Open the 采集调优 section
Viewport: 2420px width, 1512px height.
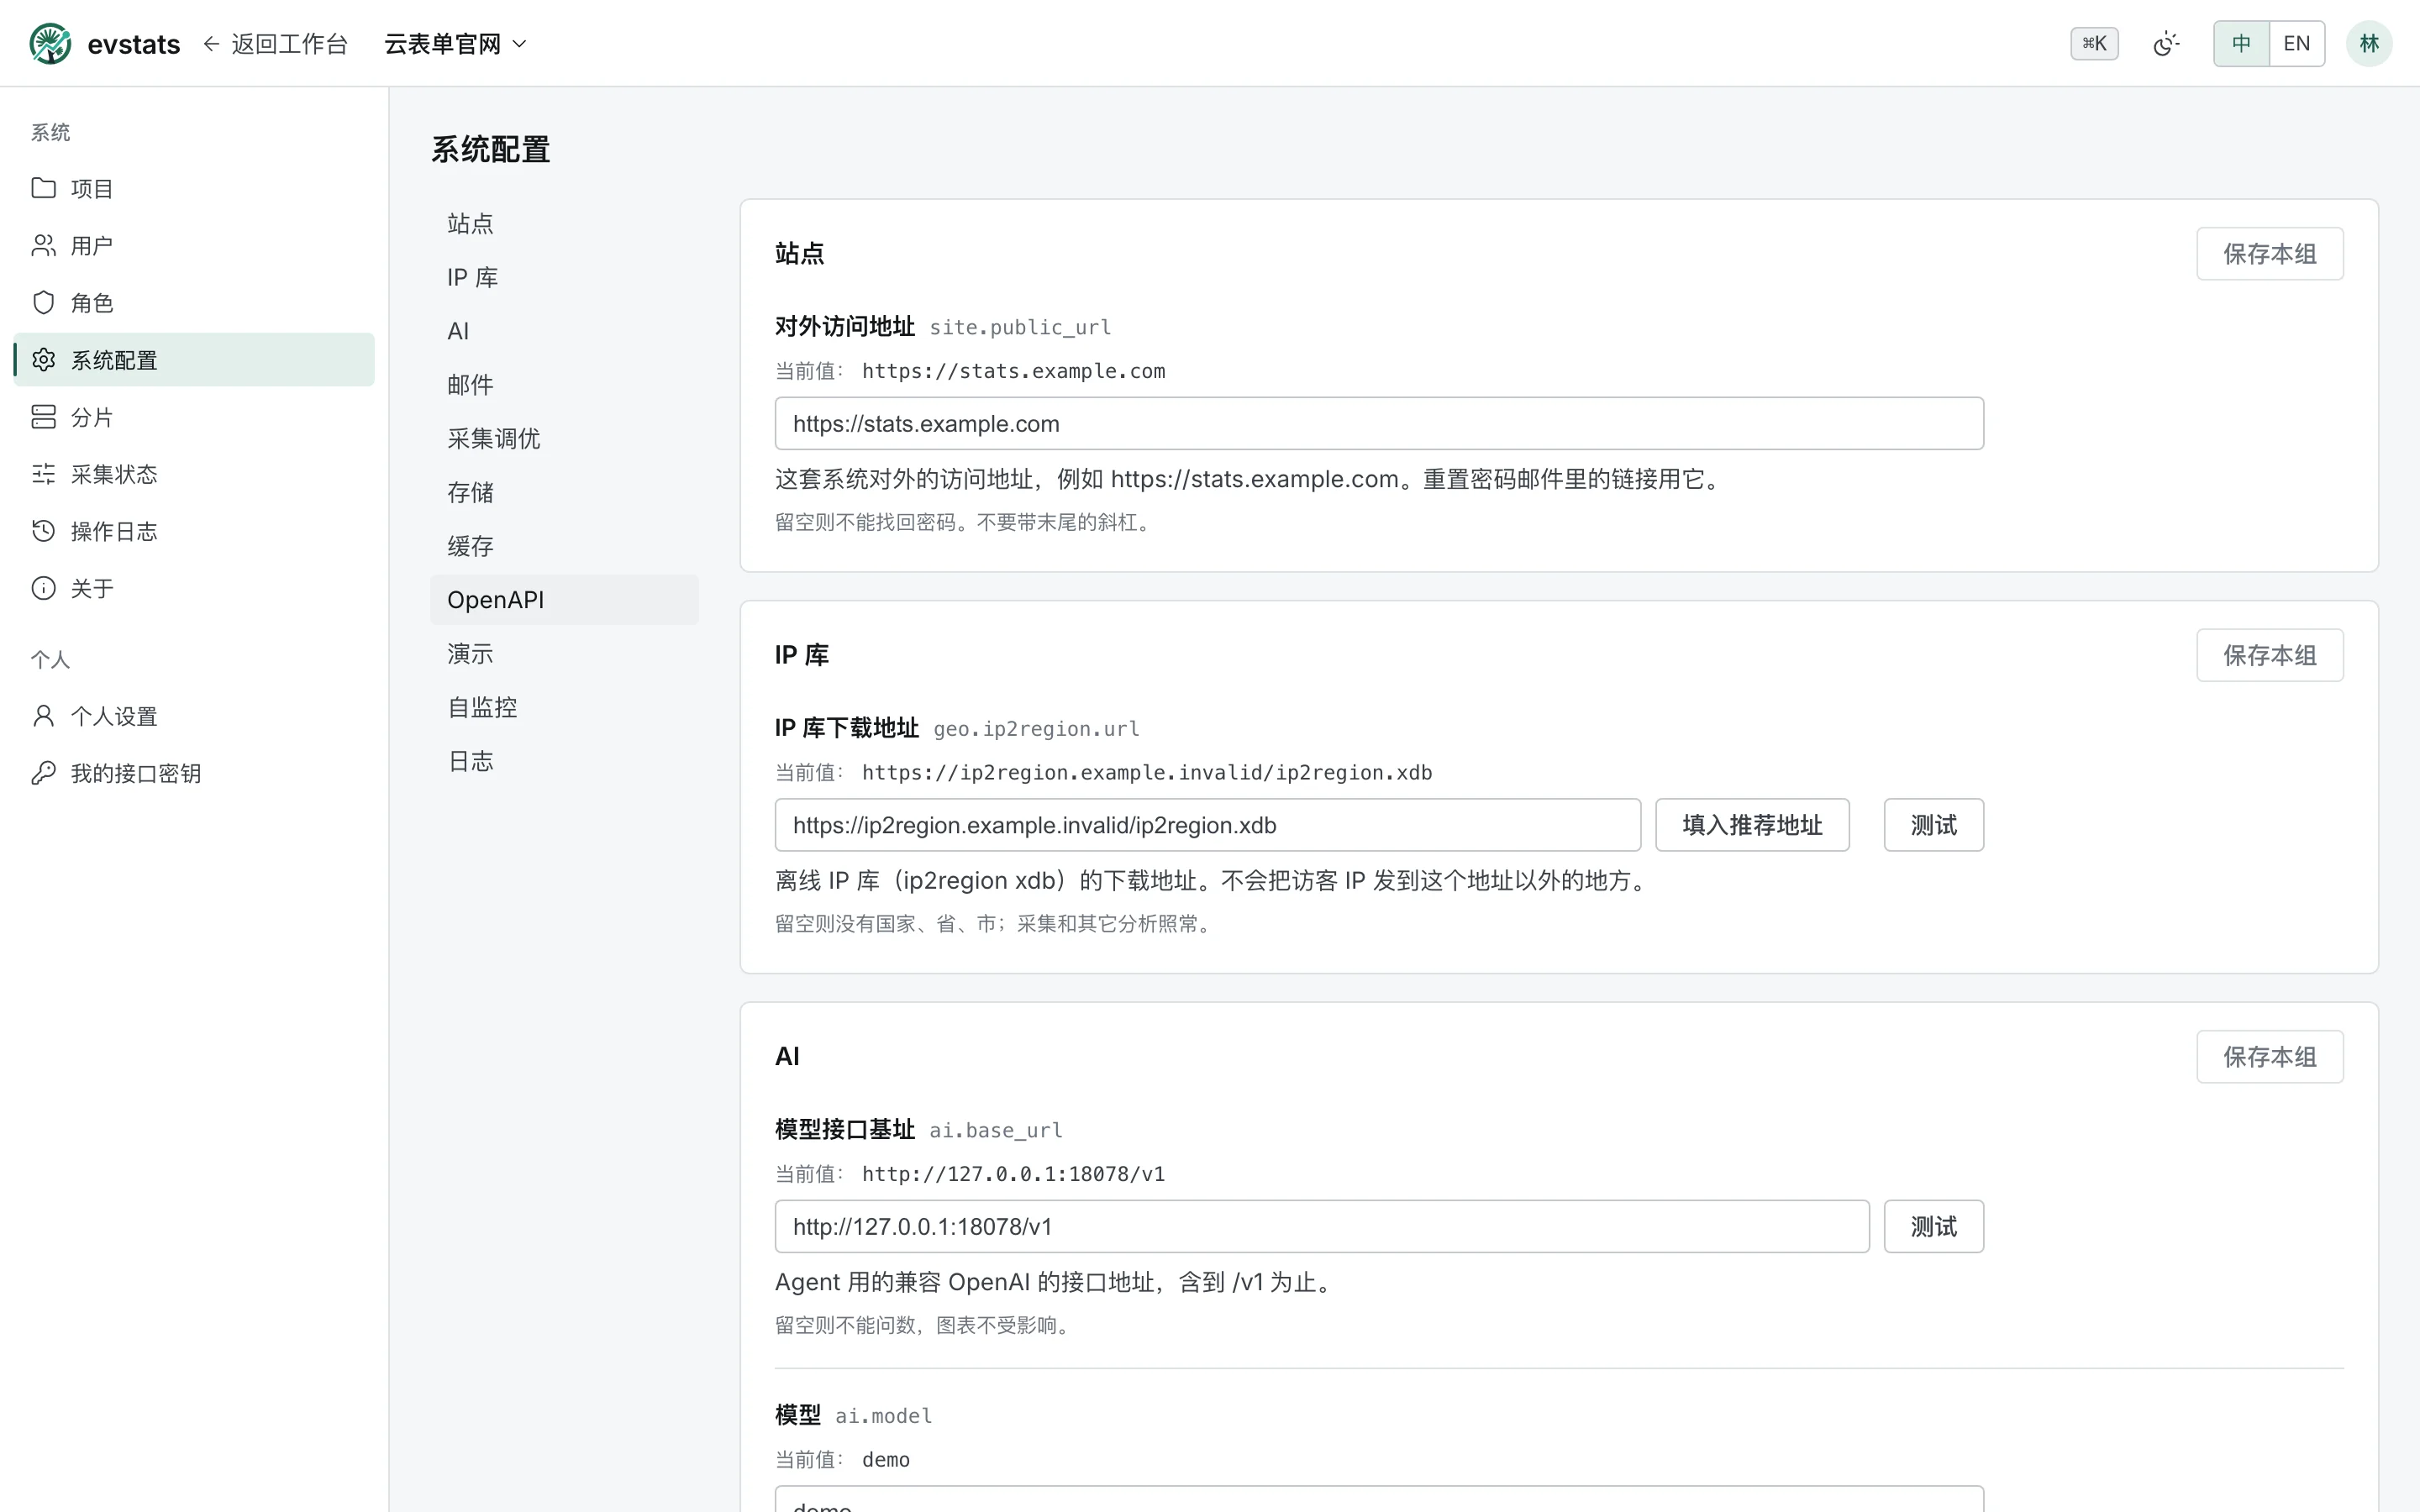564,438
